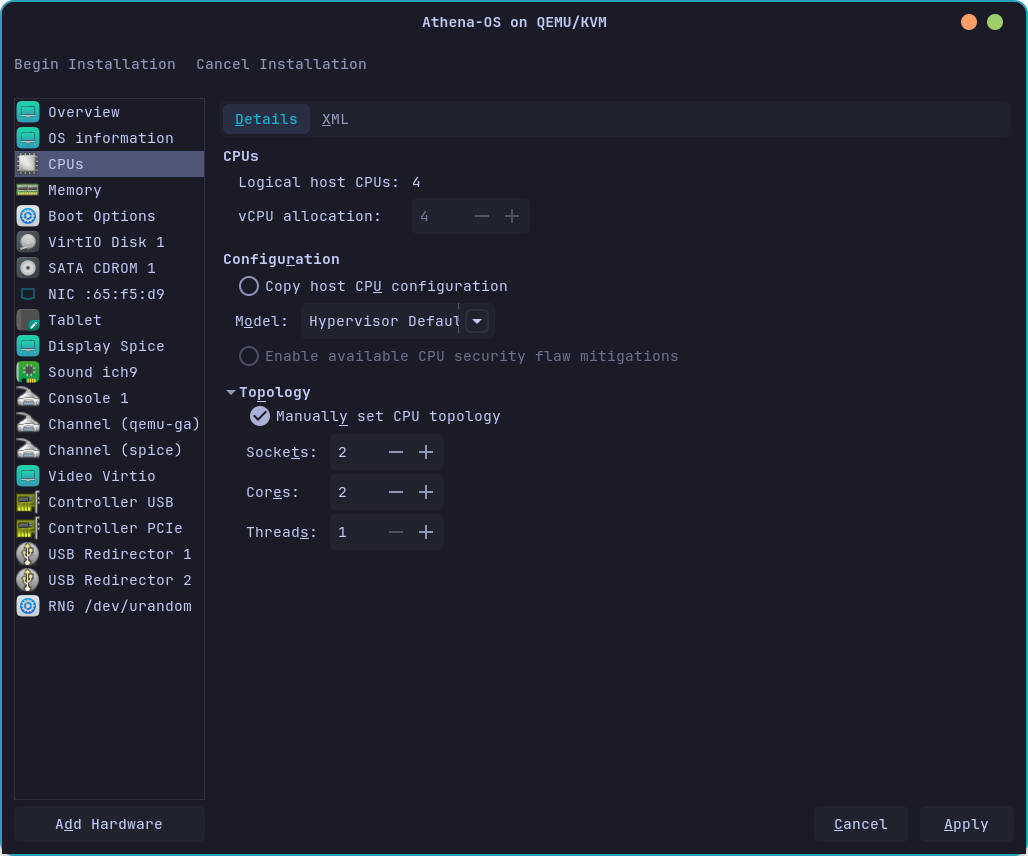Open the Begin Installation menu

click(95, 64)
